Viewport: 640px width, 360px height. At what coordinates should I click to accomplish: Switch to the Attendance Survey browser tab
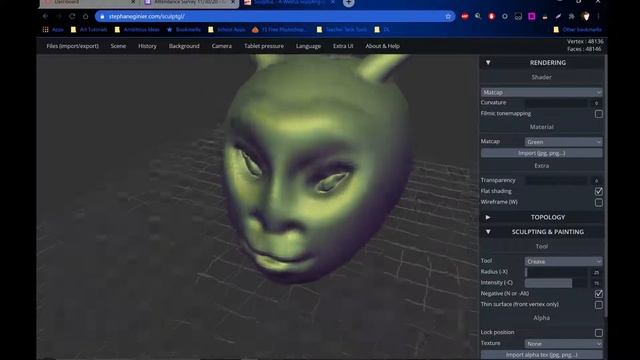190,2
